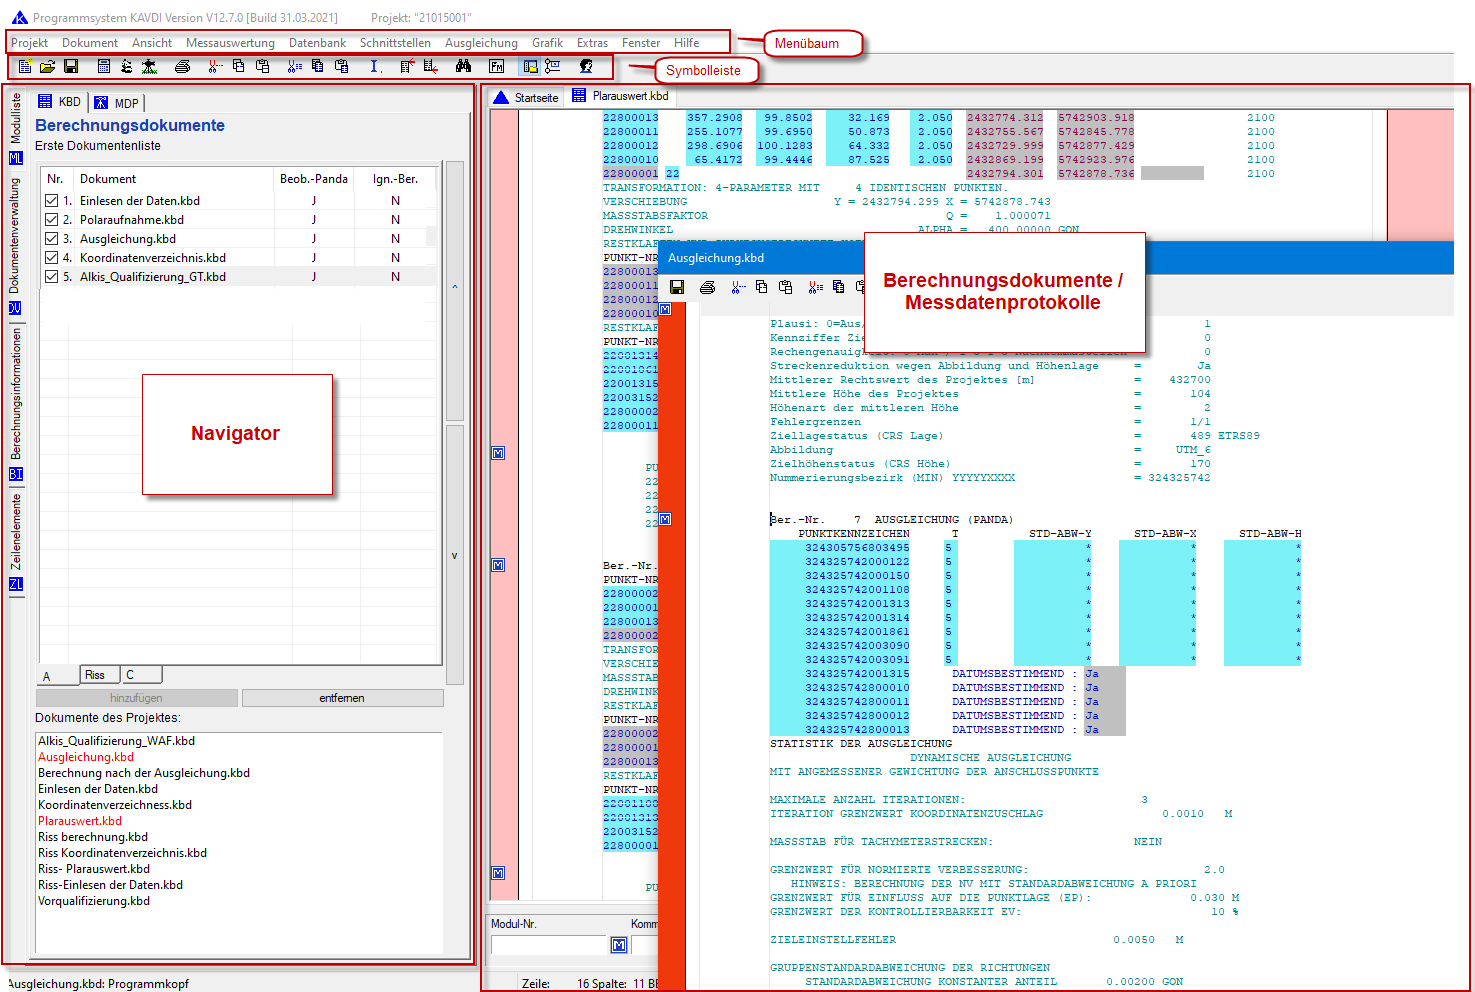Click the calculator icon in the toolbar
Image resolution: width=1475 pixels, height=992 pixels.
coord(103,66)
